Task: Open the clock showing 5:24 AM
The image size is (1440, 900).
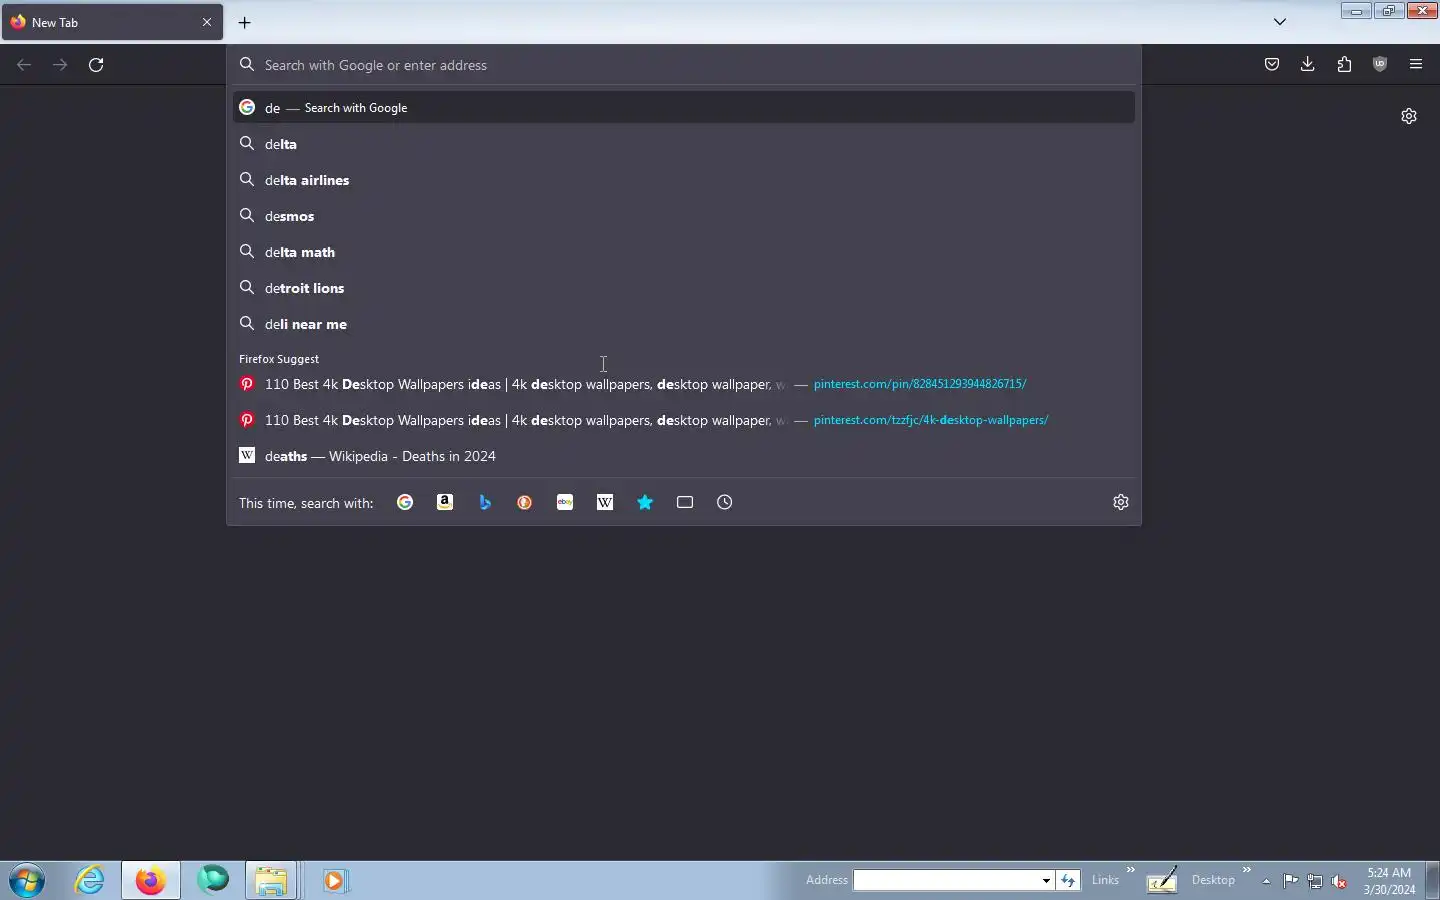Action: 1389,881
